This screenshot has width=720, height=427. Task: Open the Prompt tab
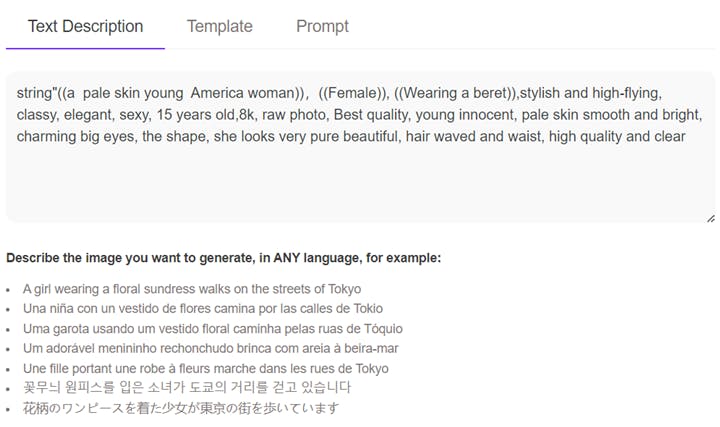click(322, 26)
